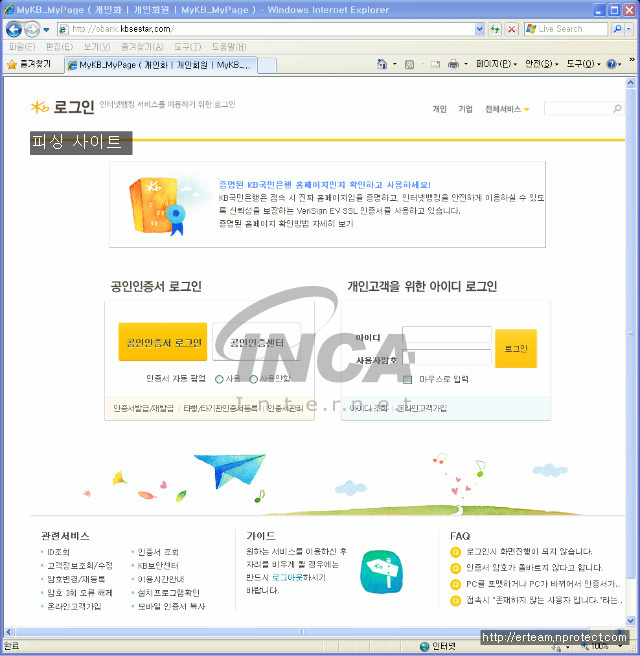
Task: Click the site search text box
Action: (577, 109)
